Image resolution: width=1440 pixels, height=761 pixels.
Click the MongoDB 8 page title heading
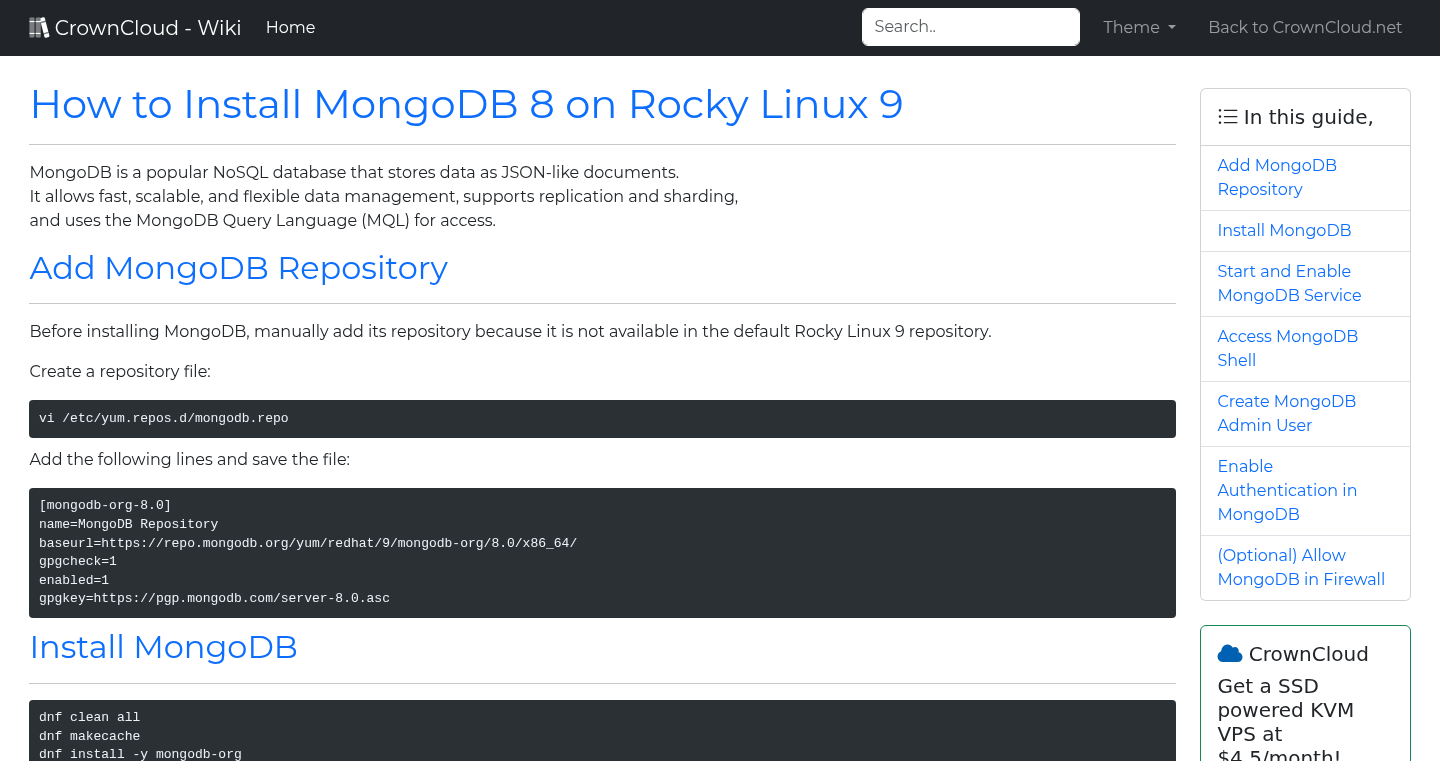tap(466, 104)
